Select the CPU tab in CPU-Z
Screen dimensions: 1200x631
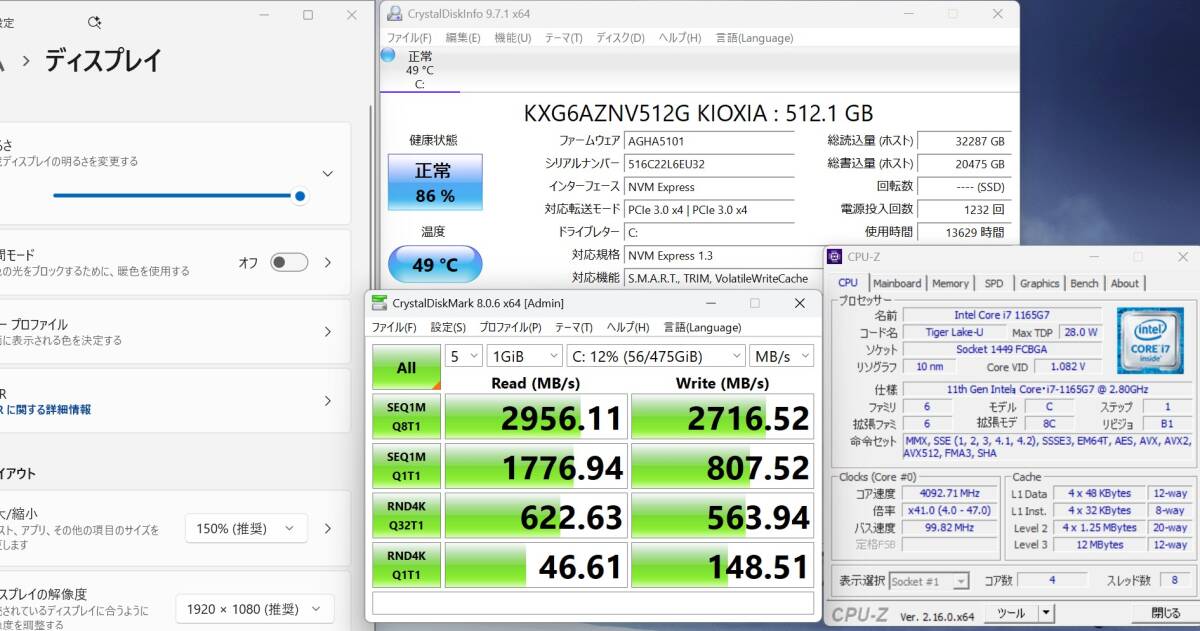[x=847, y=283]
